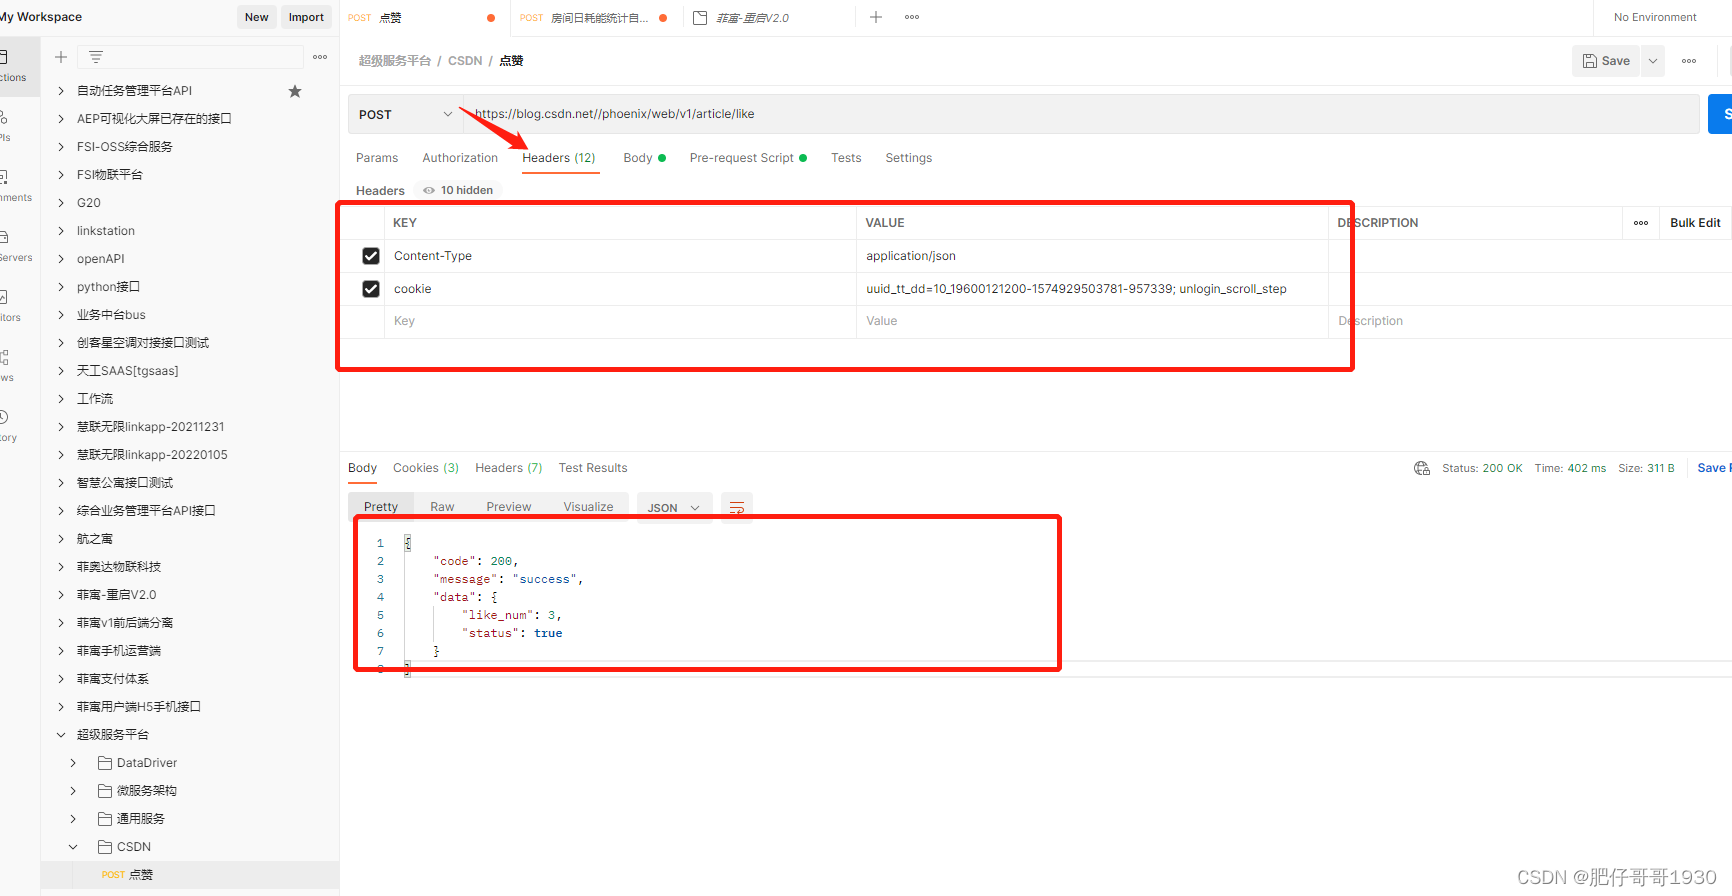Click the empty Value input cell
The height and width of the screenshot is (896, 1732).
[x=1092, y=321]
